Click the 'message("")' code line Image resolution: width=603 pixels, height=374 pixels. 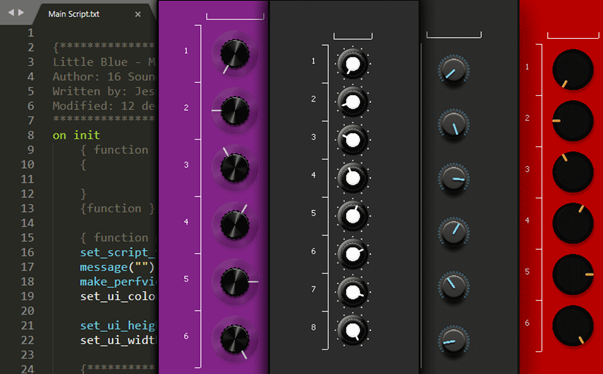point(117,267)
